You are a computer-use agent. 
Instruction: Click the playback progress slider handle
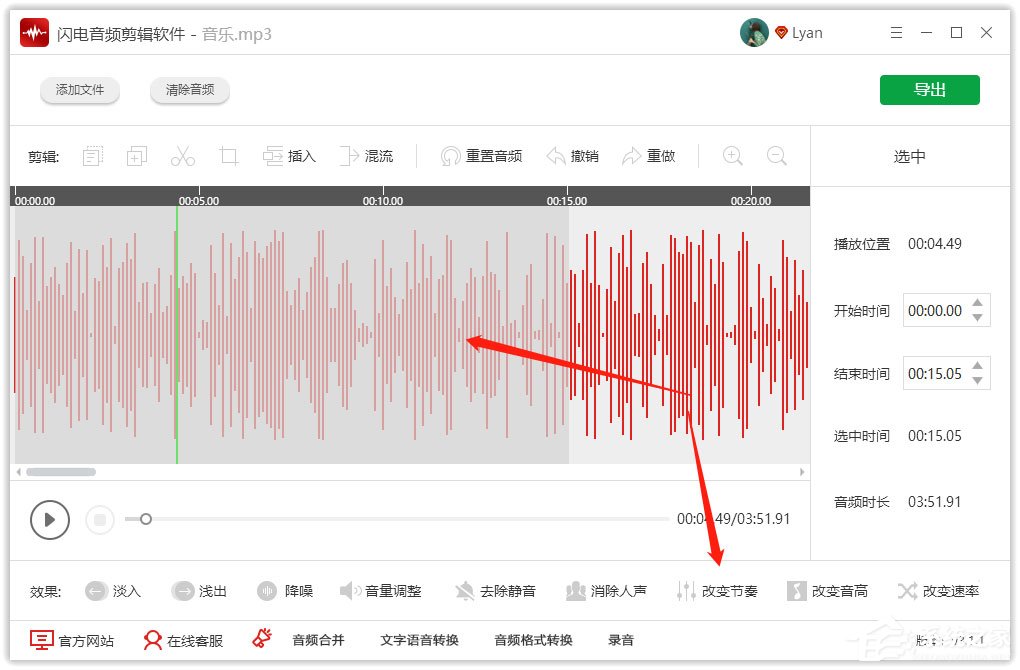click(x=146, y=519)
